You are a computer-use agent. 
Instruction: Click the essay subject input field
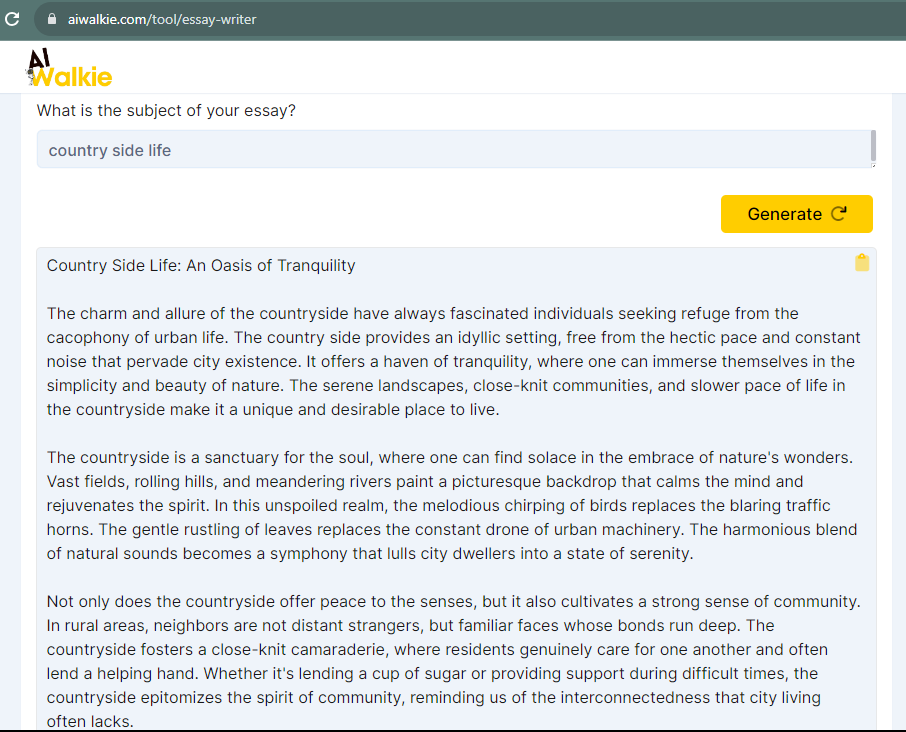pyautogui.click(x=456, y=150)
